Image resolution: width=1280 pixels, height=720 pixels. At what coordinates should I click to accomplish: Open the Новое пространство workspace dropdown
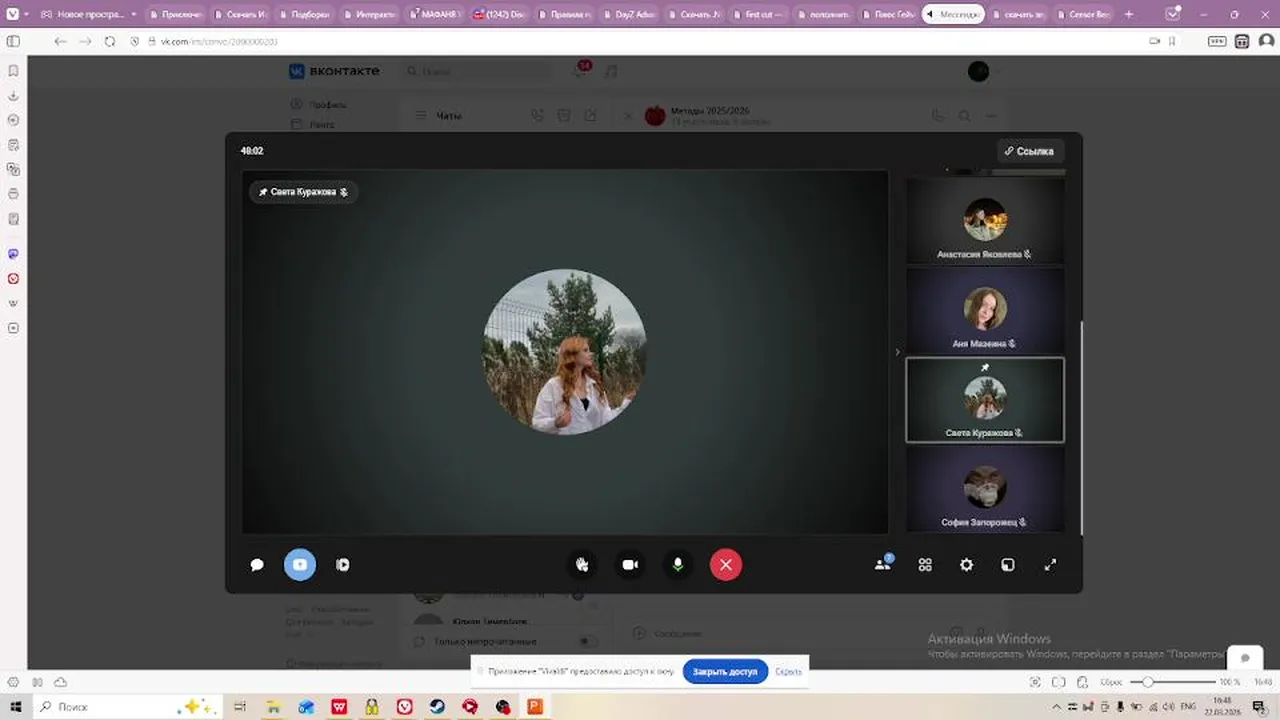(x=88, y=14)
